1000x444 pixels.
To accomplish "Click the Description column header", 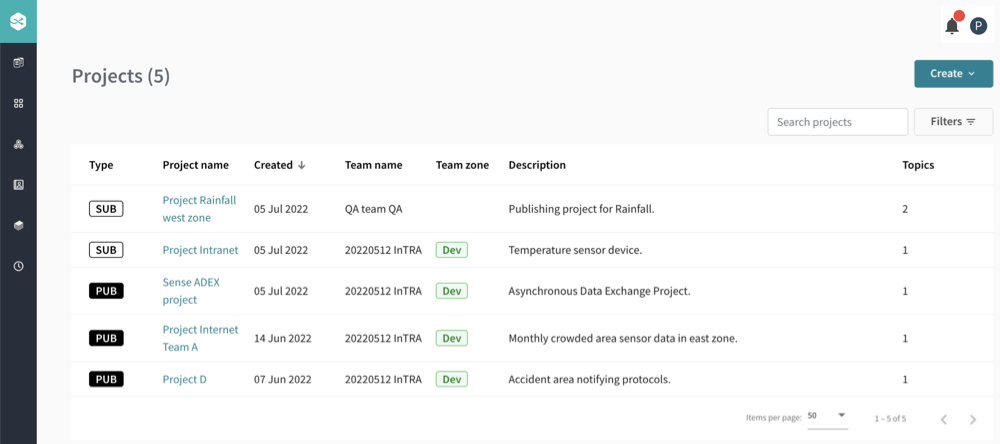I will pyautogui.click(x=537, y=165).
